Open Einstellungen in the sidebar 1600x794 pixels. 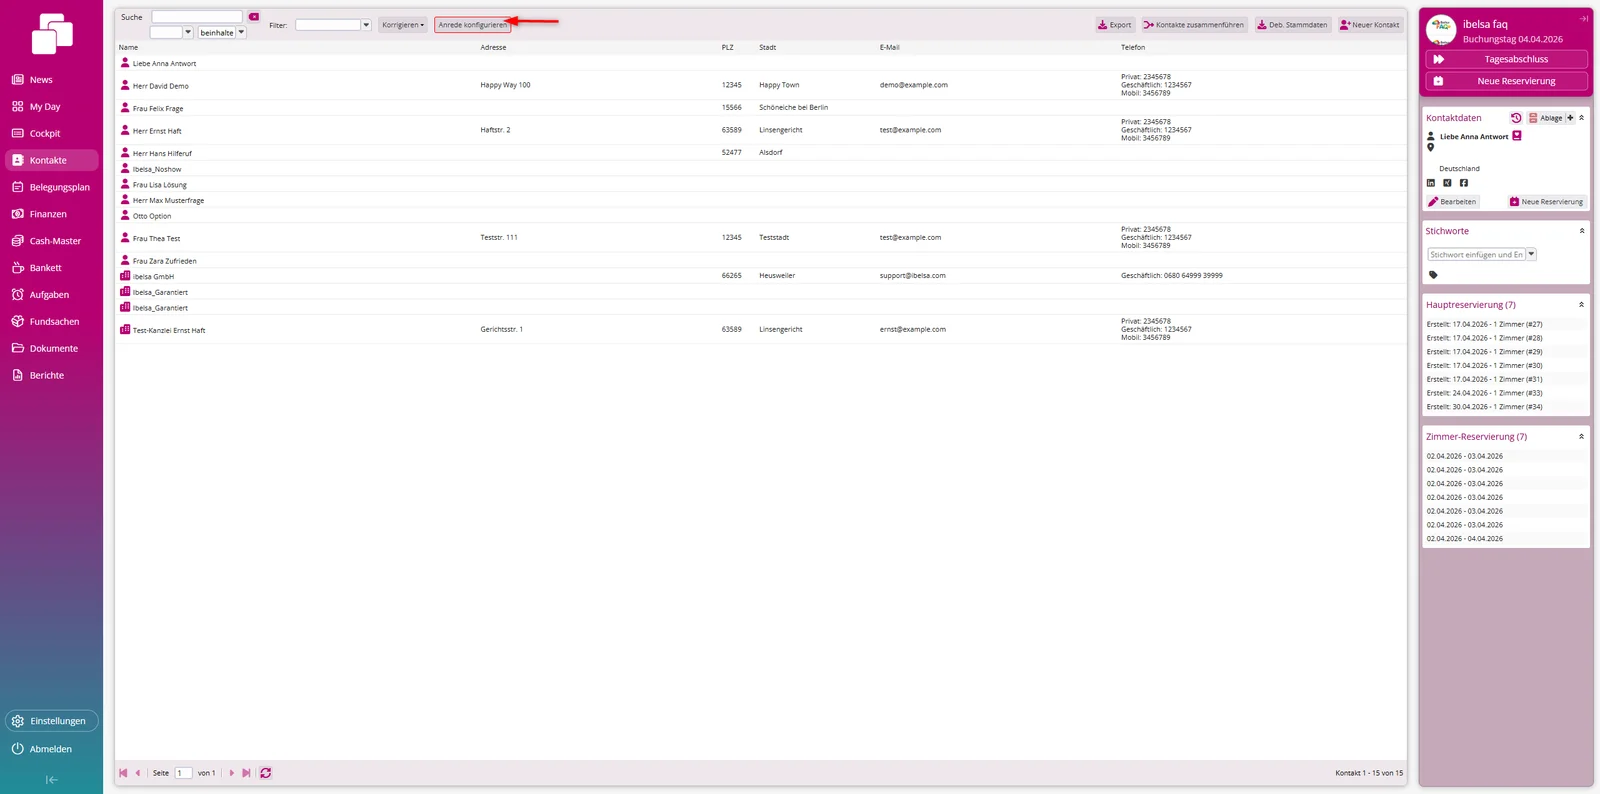52,721
